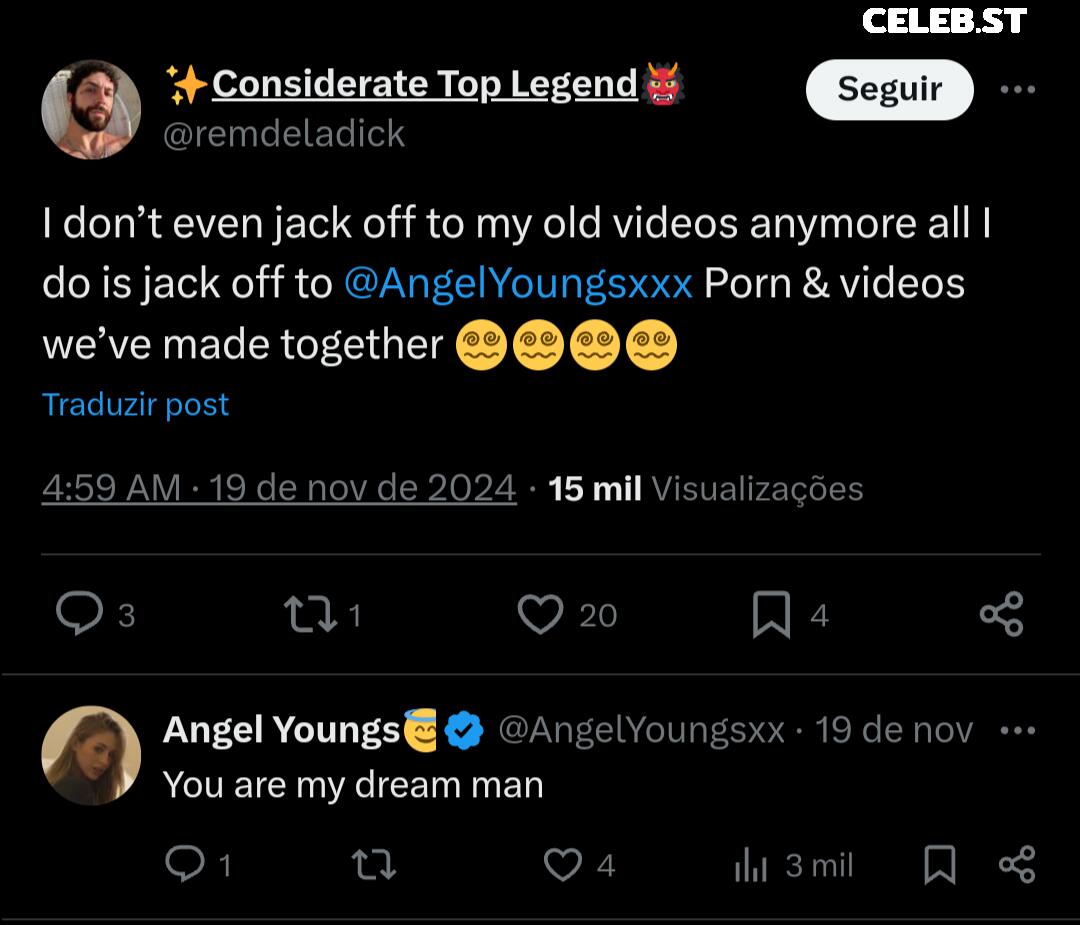Share the main post

click(1001, 614)
